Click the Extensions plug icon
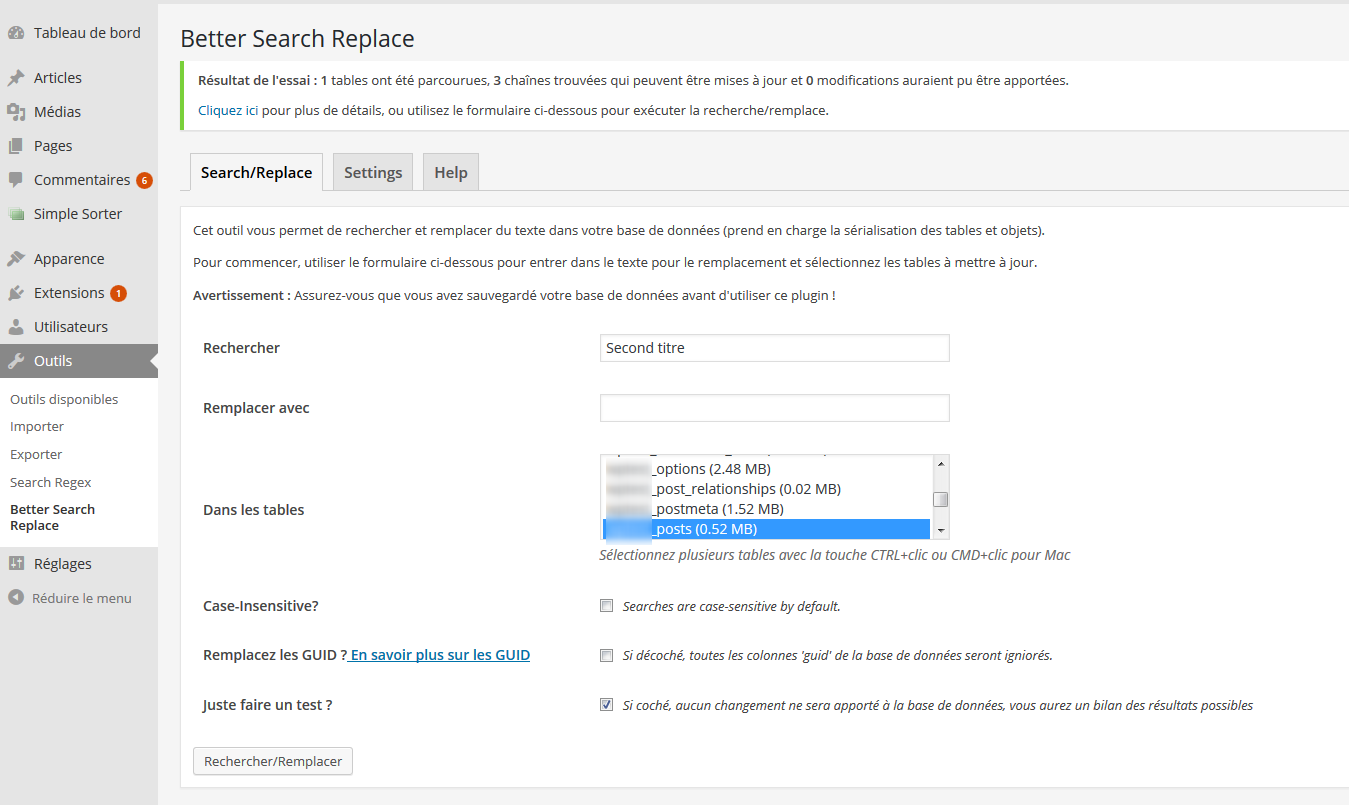Viewport: 1349px width, 805px height. pyautogui.click(x=16, y=293)
